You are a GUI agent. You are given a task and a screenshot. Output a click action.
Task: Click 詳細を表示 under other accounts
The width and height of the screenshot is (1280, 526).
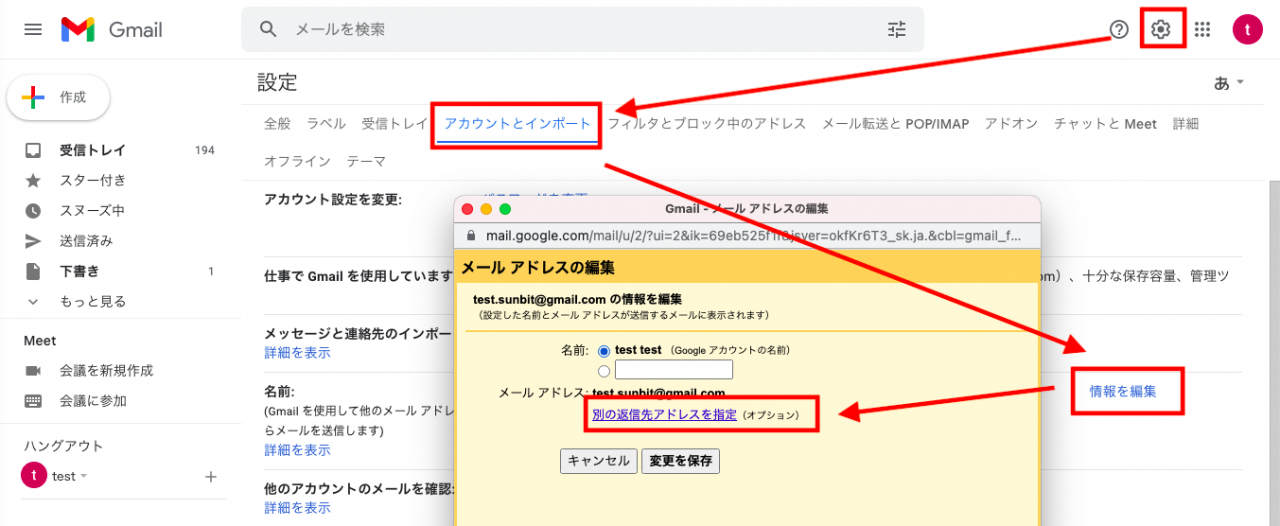297,508
